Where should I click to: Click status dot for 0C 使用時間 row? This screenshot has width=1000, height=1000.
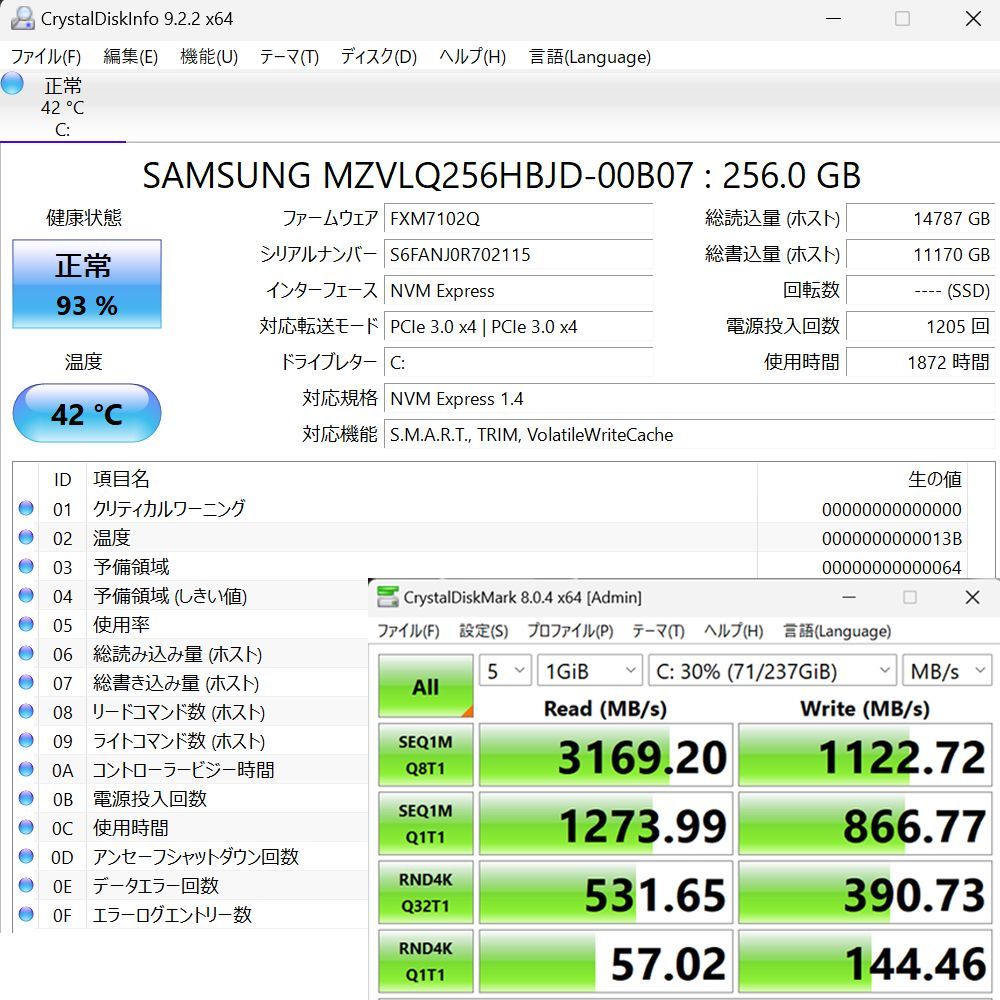click(x=26, y=828)
